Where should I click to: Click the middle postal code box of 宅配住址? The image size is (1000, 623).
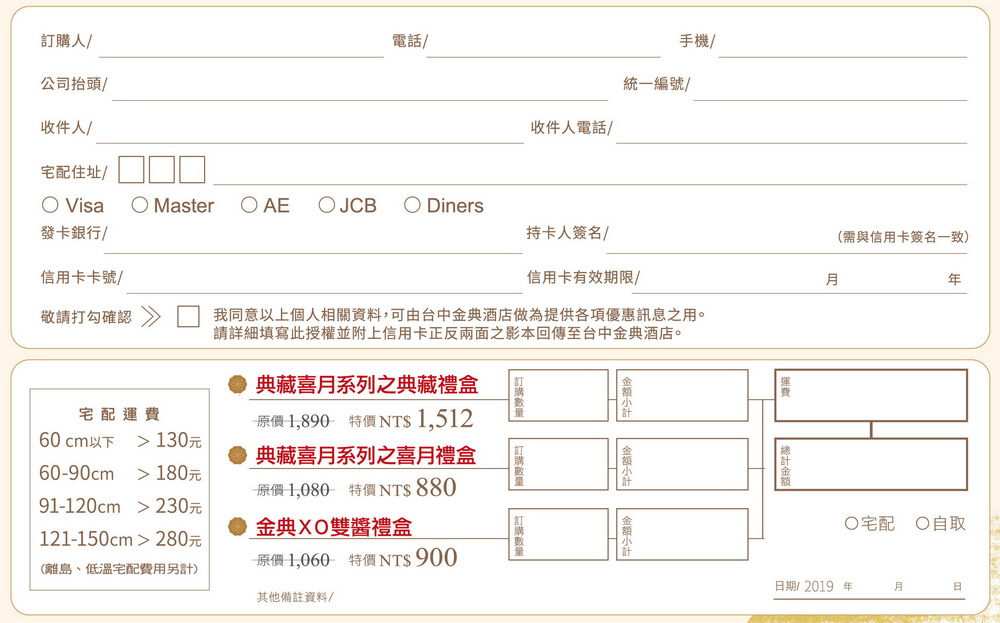pos(162,170)
